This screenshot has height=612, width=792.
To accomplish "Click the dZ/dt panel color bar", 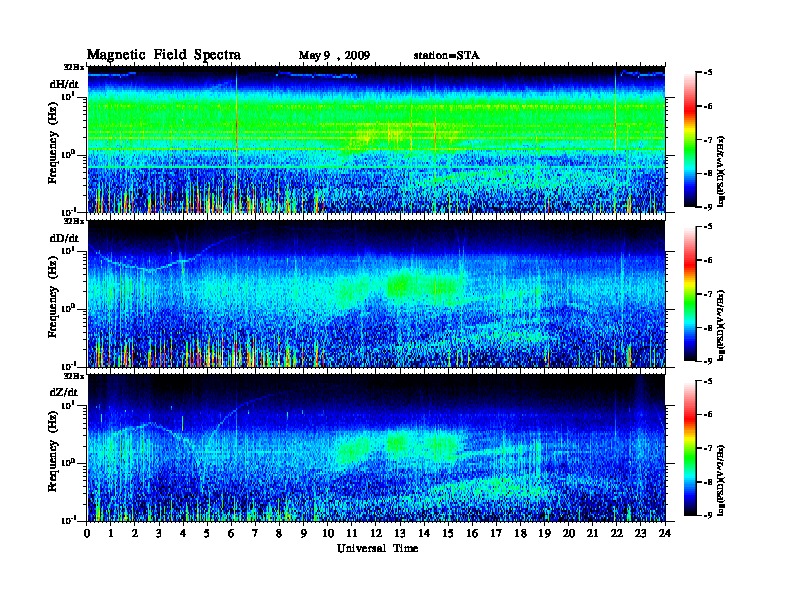I will [690, 448].
